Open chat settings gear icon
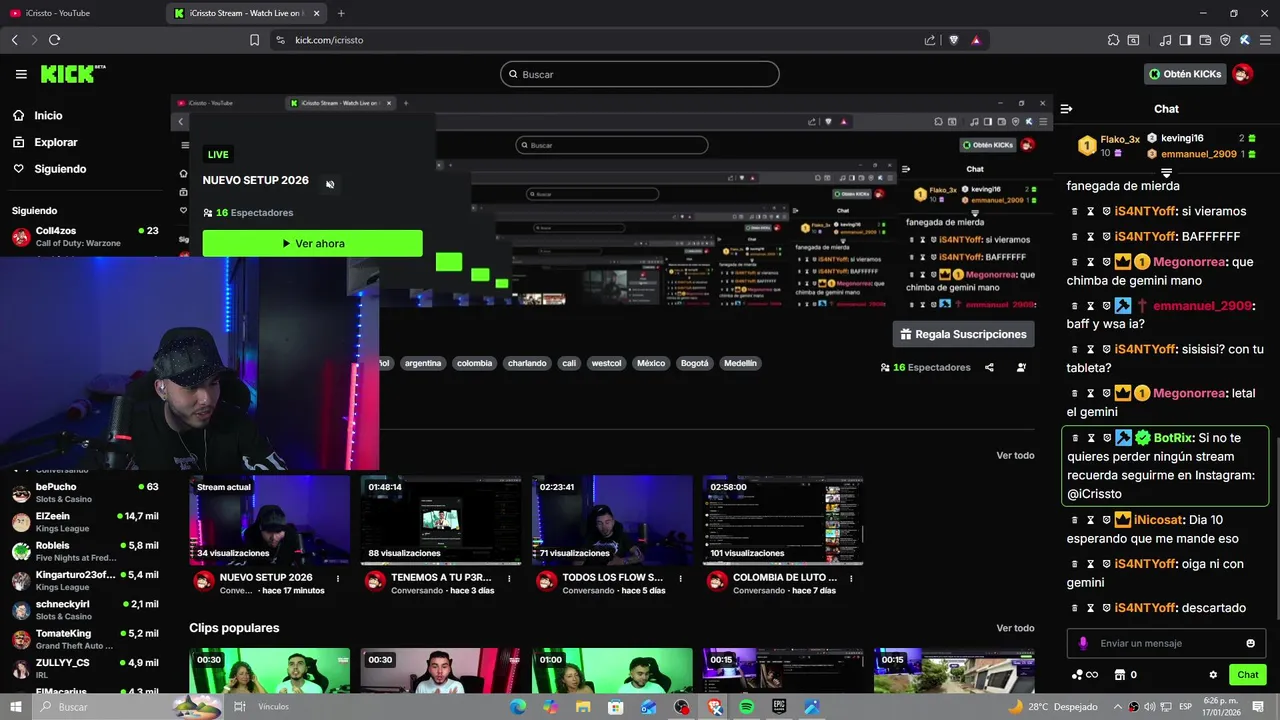The width and height of the screenshot is (1280, 720). click(x=1213, y=675)
